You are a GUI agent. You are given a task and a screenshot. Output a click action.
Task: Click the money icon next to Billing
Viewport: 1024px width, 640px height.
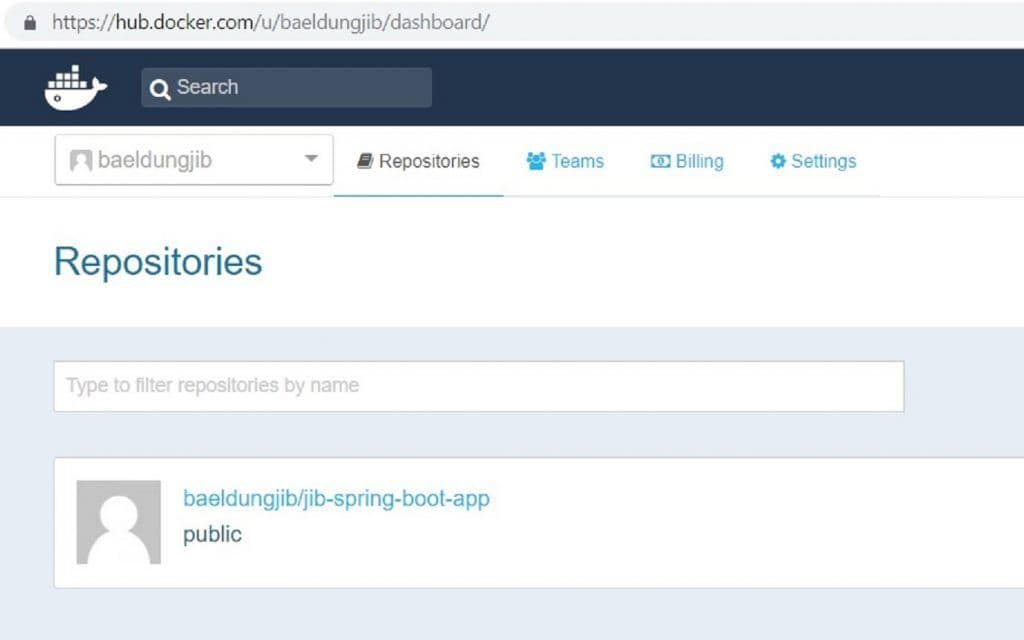[660, 161]
